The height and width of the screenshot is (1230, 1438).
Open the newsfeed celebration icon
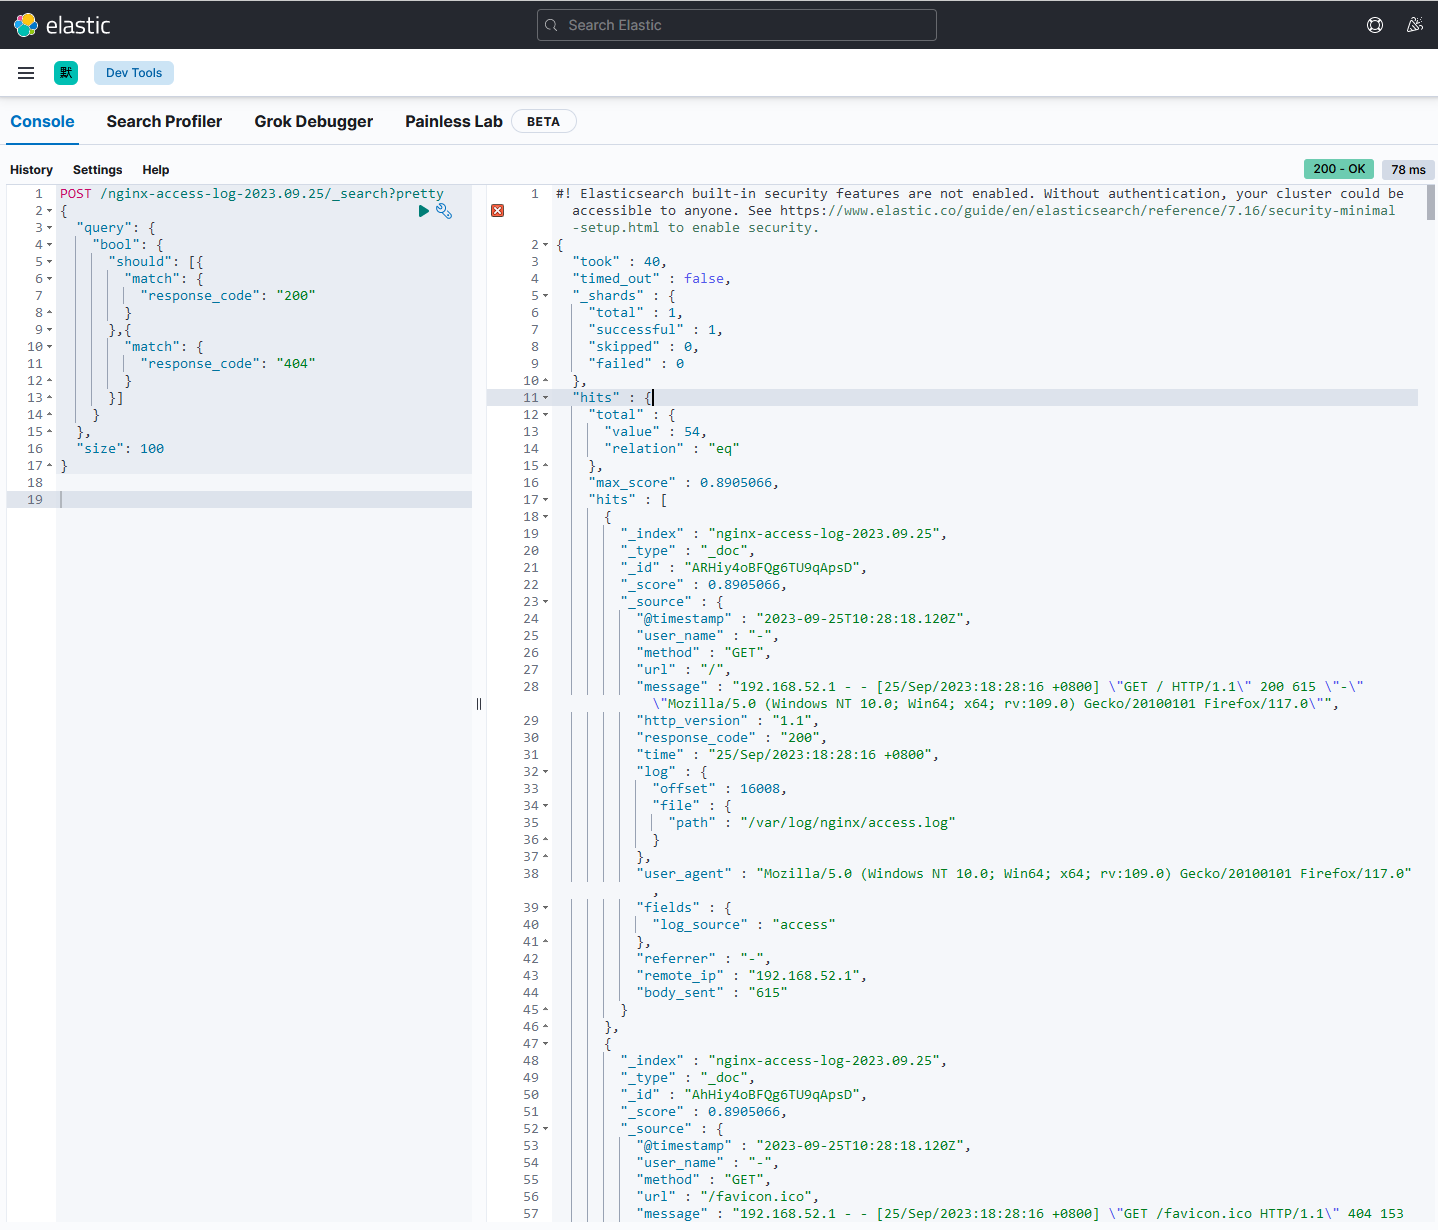click(x=1414, y=25)
